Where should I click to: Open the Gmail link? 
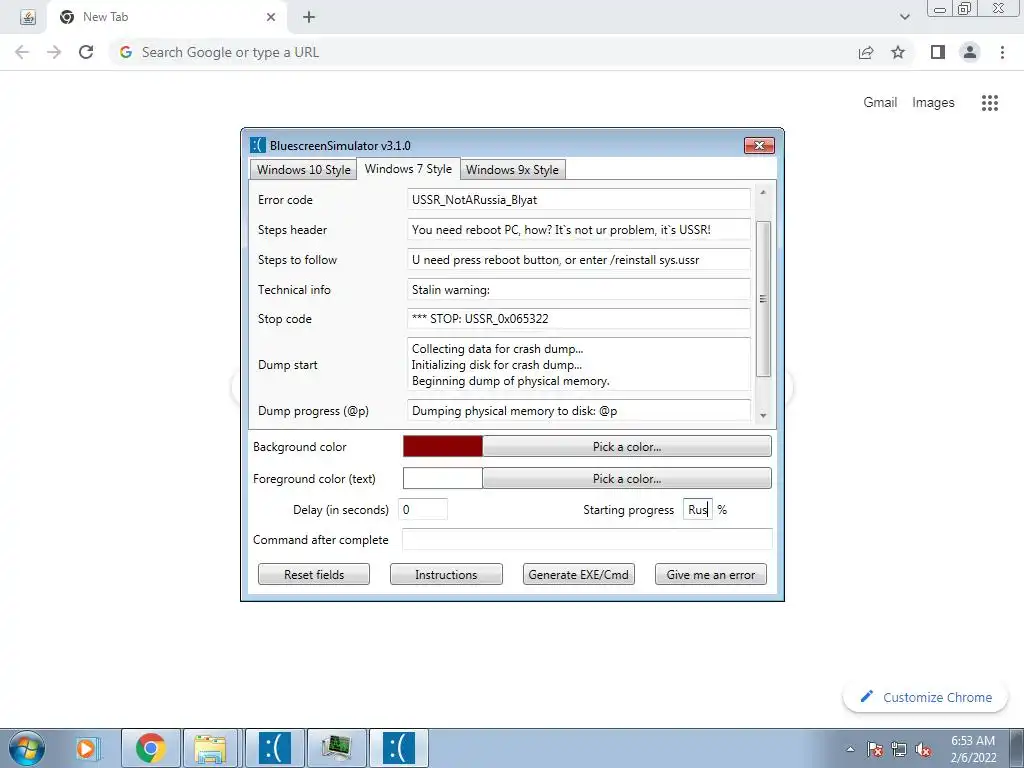880,103
